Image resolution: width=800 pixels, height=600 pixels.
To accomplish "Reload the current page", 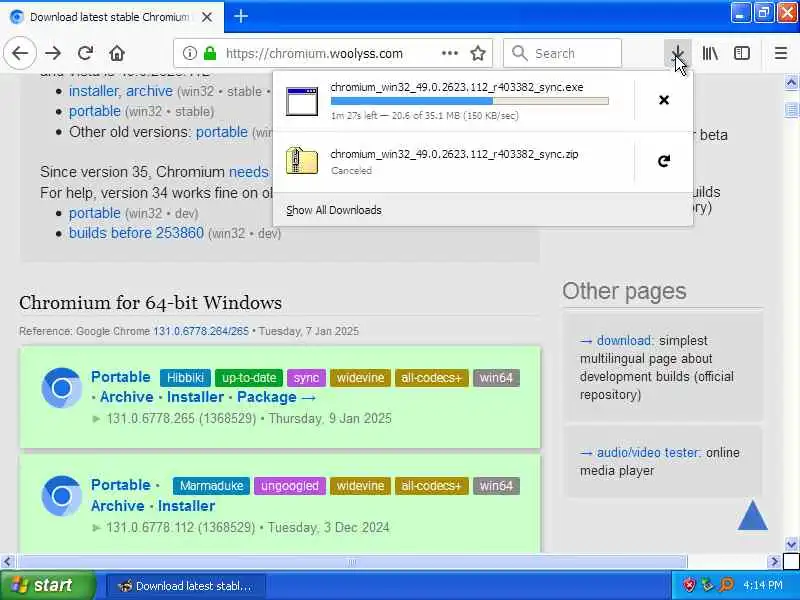I will (x=85, y=53).
